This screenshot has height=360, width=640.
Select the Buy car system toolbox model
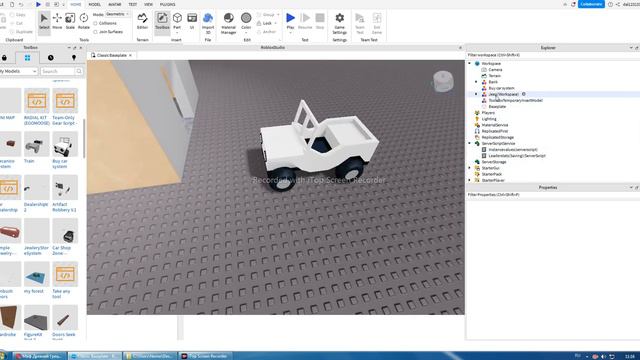(65, 150)
